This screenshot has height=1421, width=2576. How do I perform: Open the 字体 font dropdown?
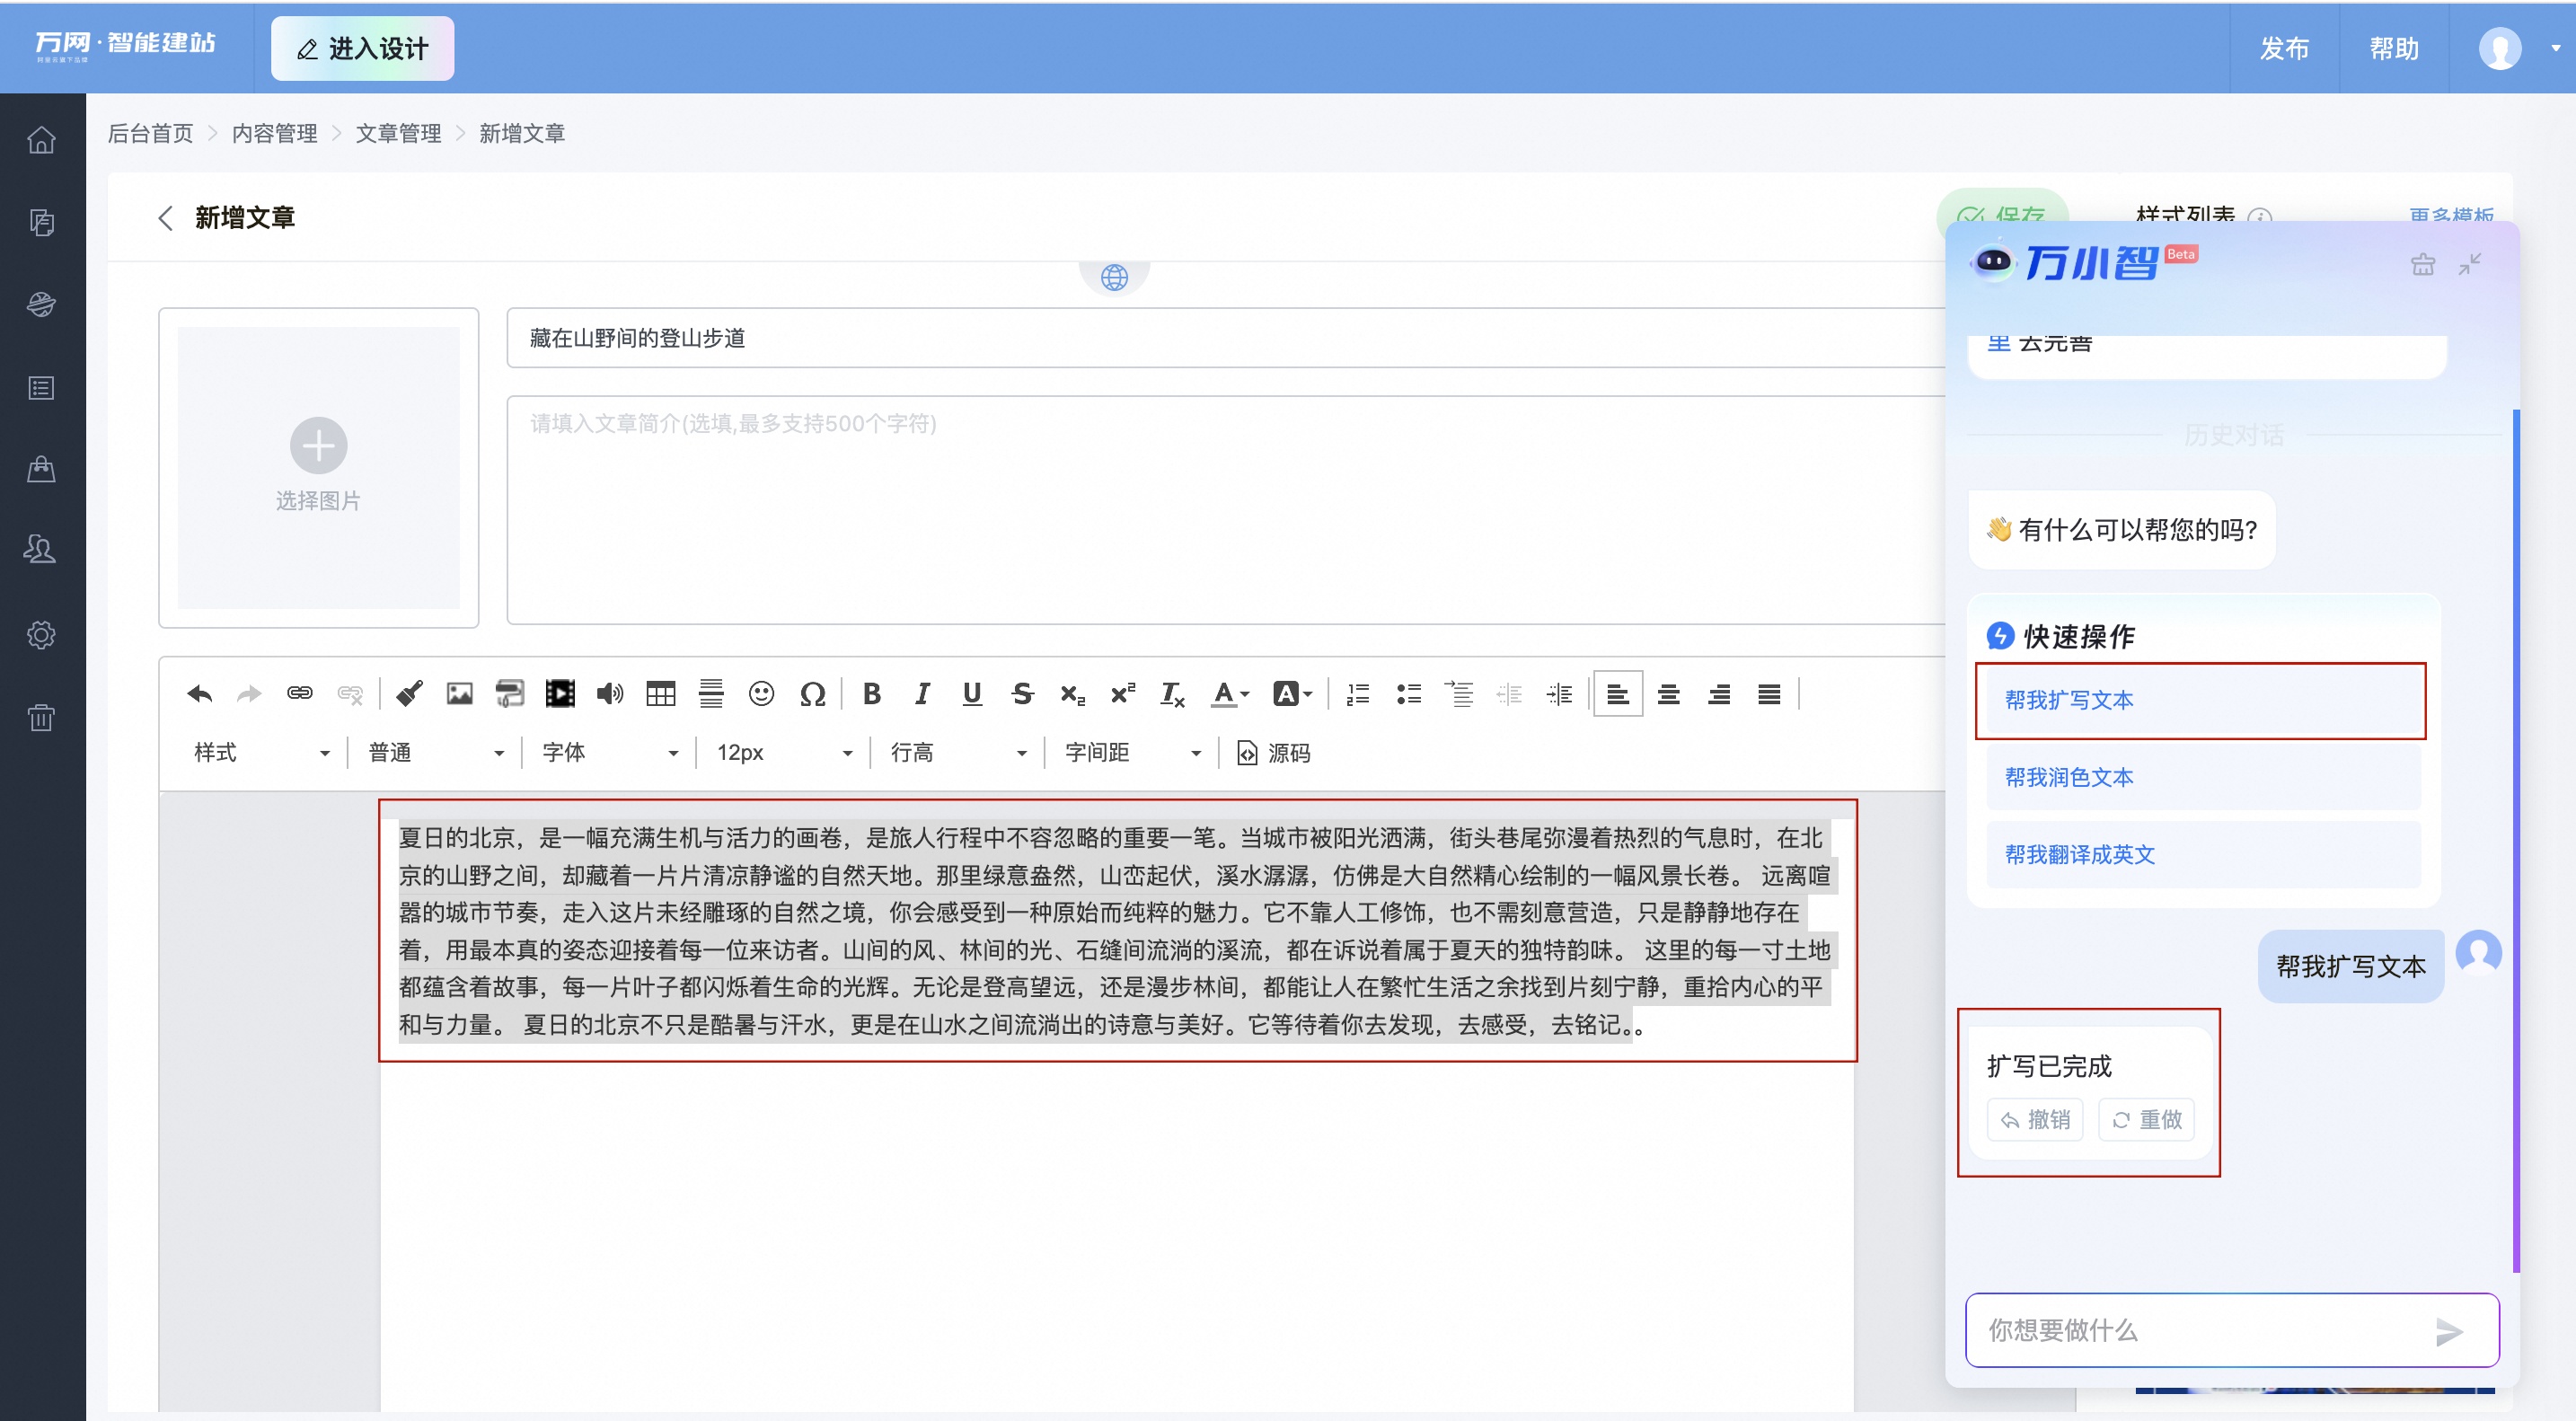pyautogui.click(x=609, y=753)
